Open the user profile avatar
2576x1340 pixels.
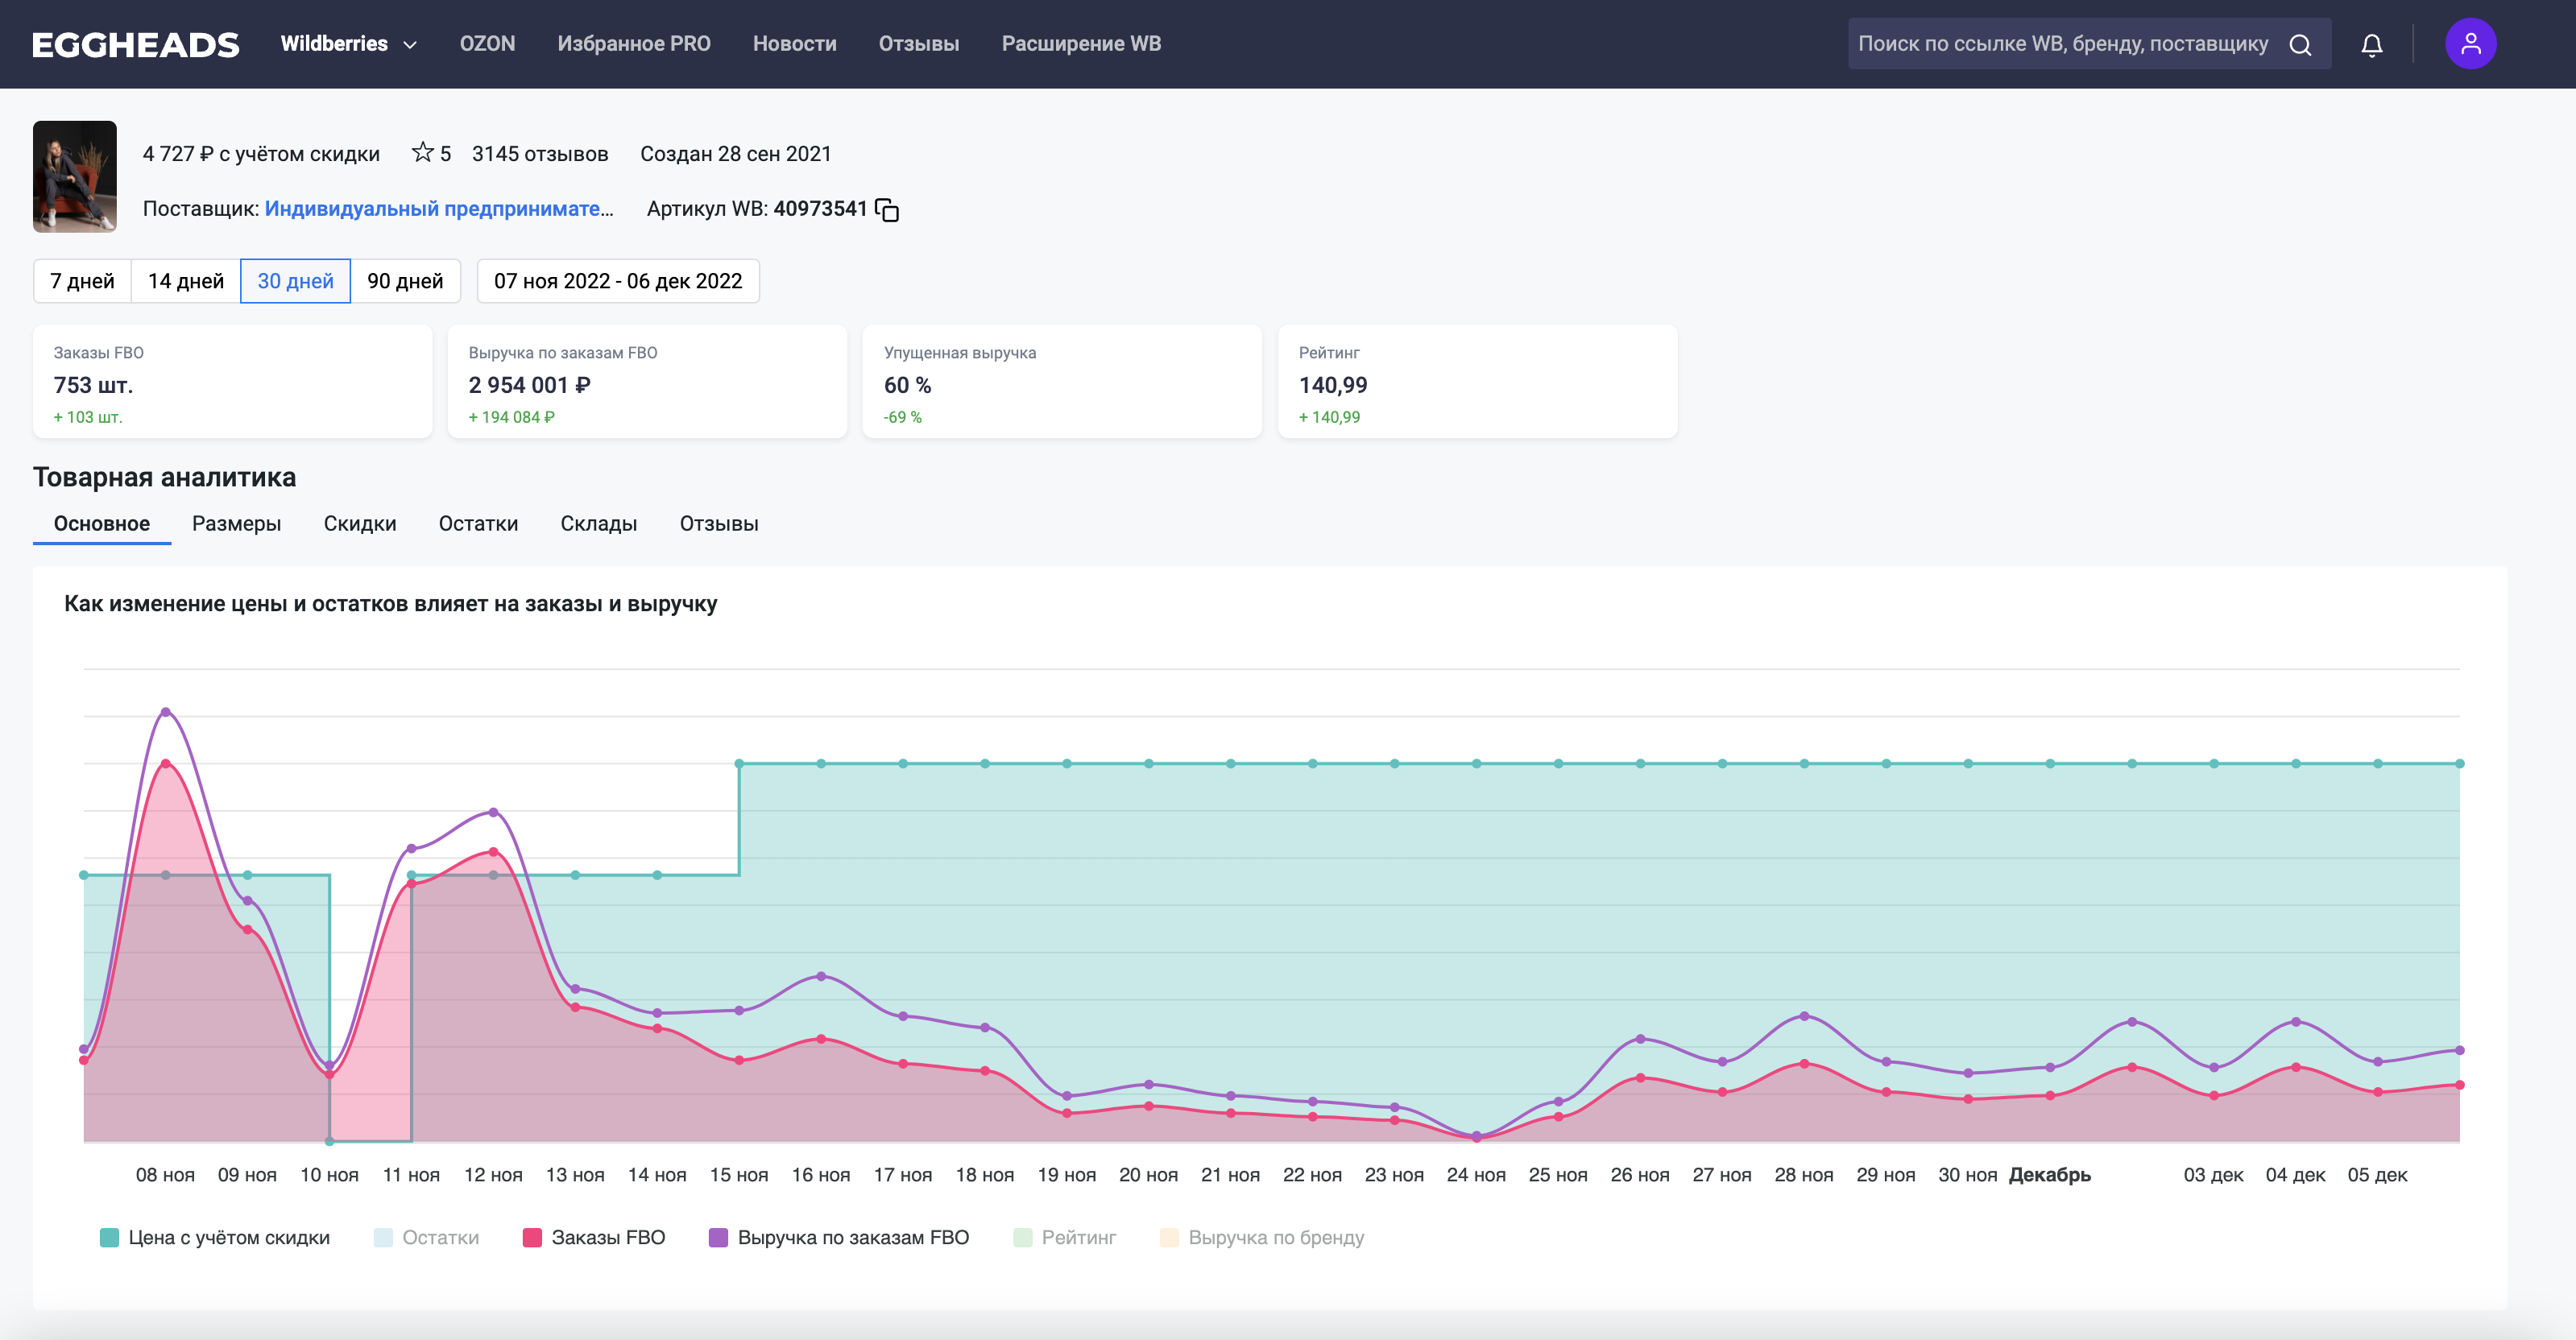coord(2470,44)
